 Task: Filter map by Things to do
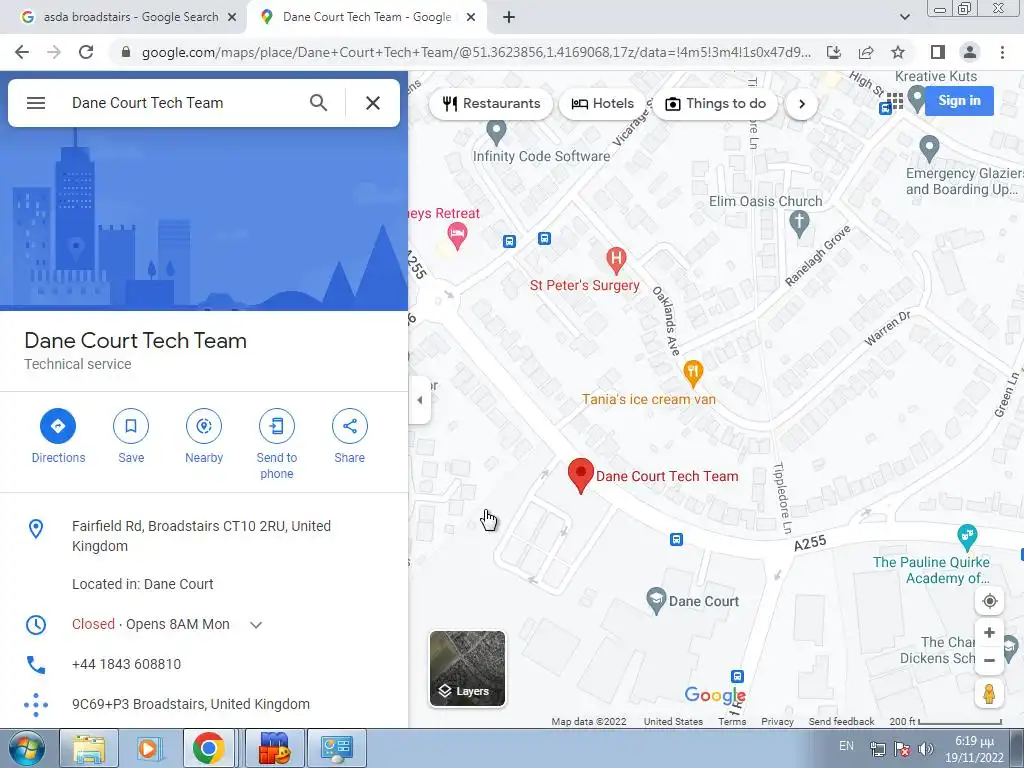pos(715,103)
